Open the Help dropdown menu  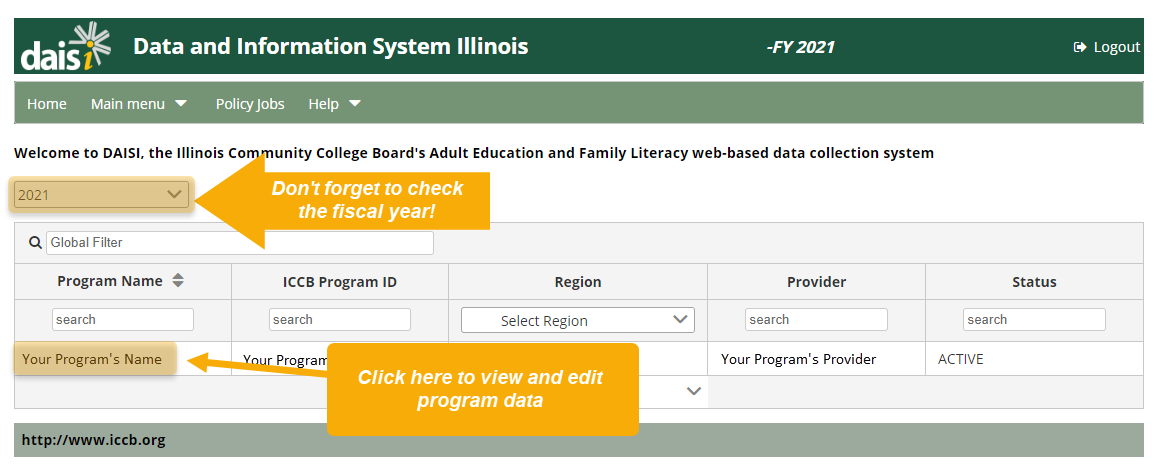(x=334, y=104)
